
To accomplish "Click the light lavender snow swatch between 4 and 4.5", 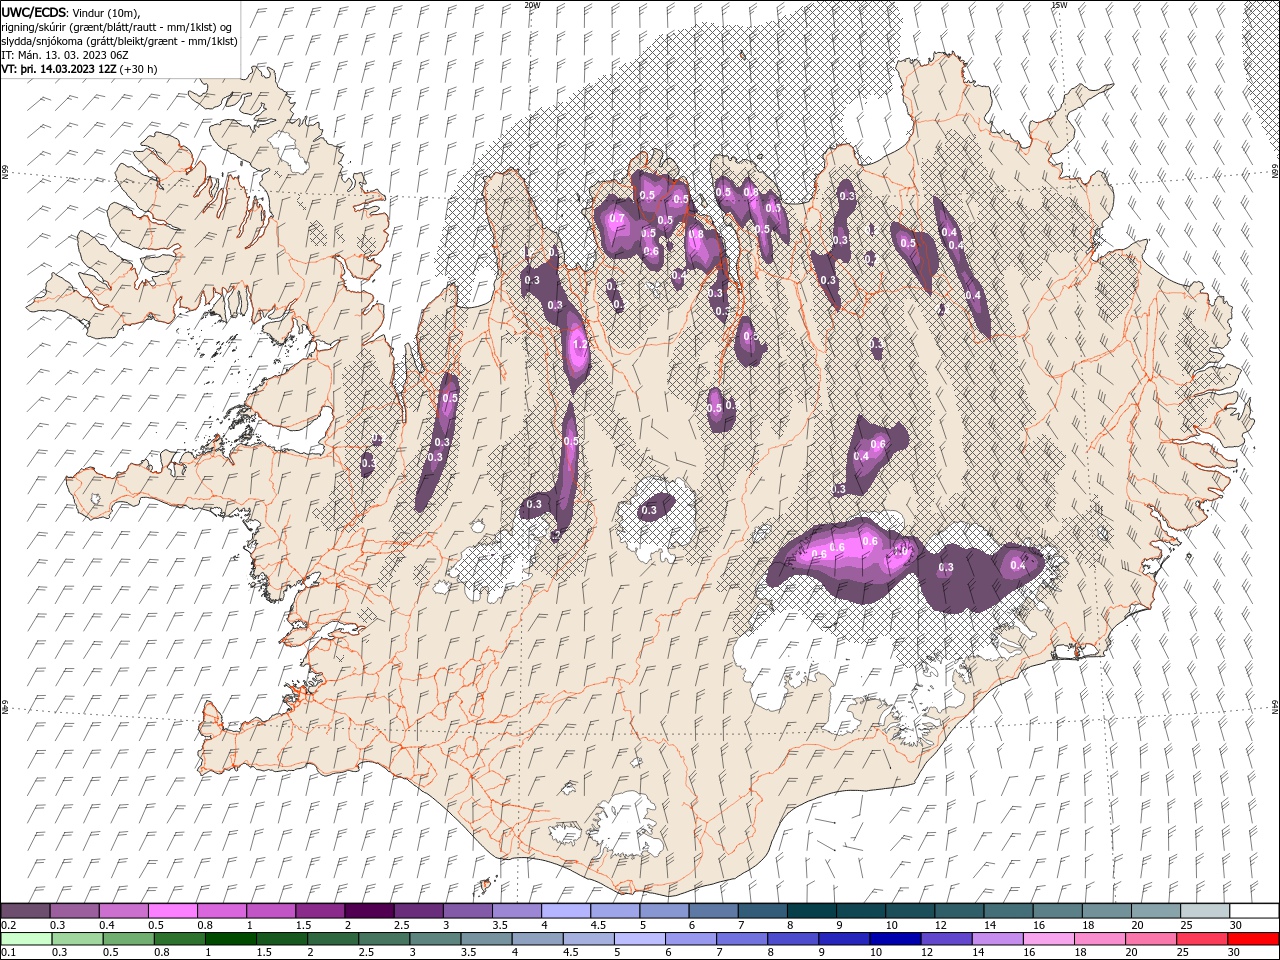I will coord(565,911).
